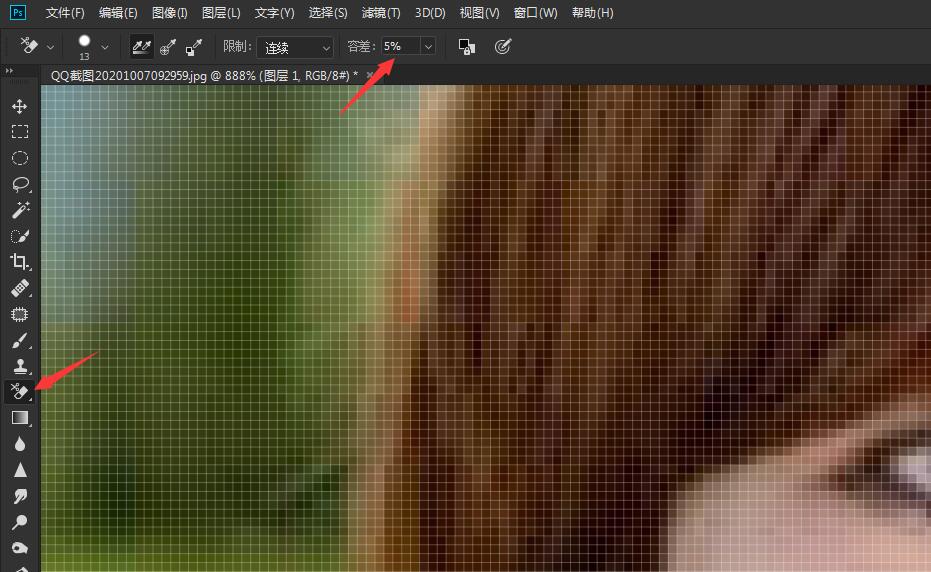Select the Clone Stamp tool

20,366
